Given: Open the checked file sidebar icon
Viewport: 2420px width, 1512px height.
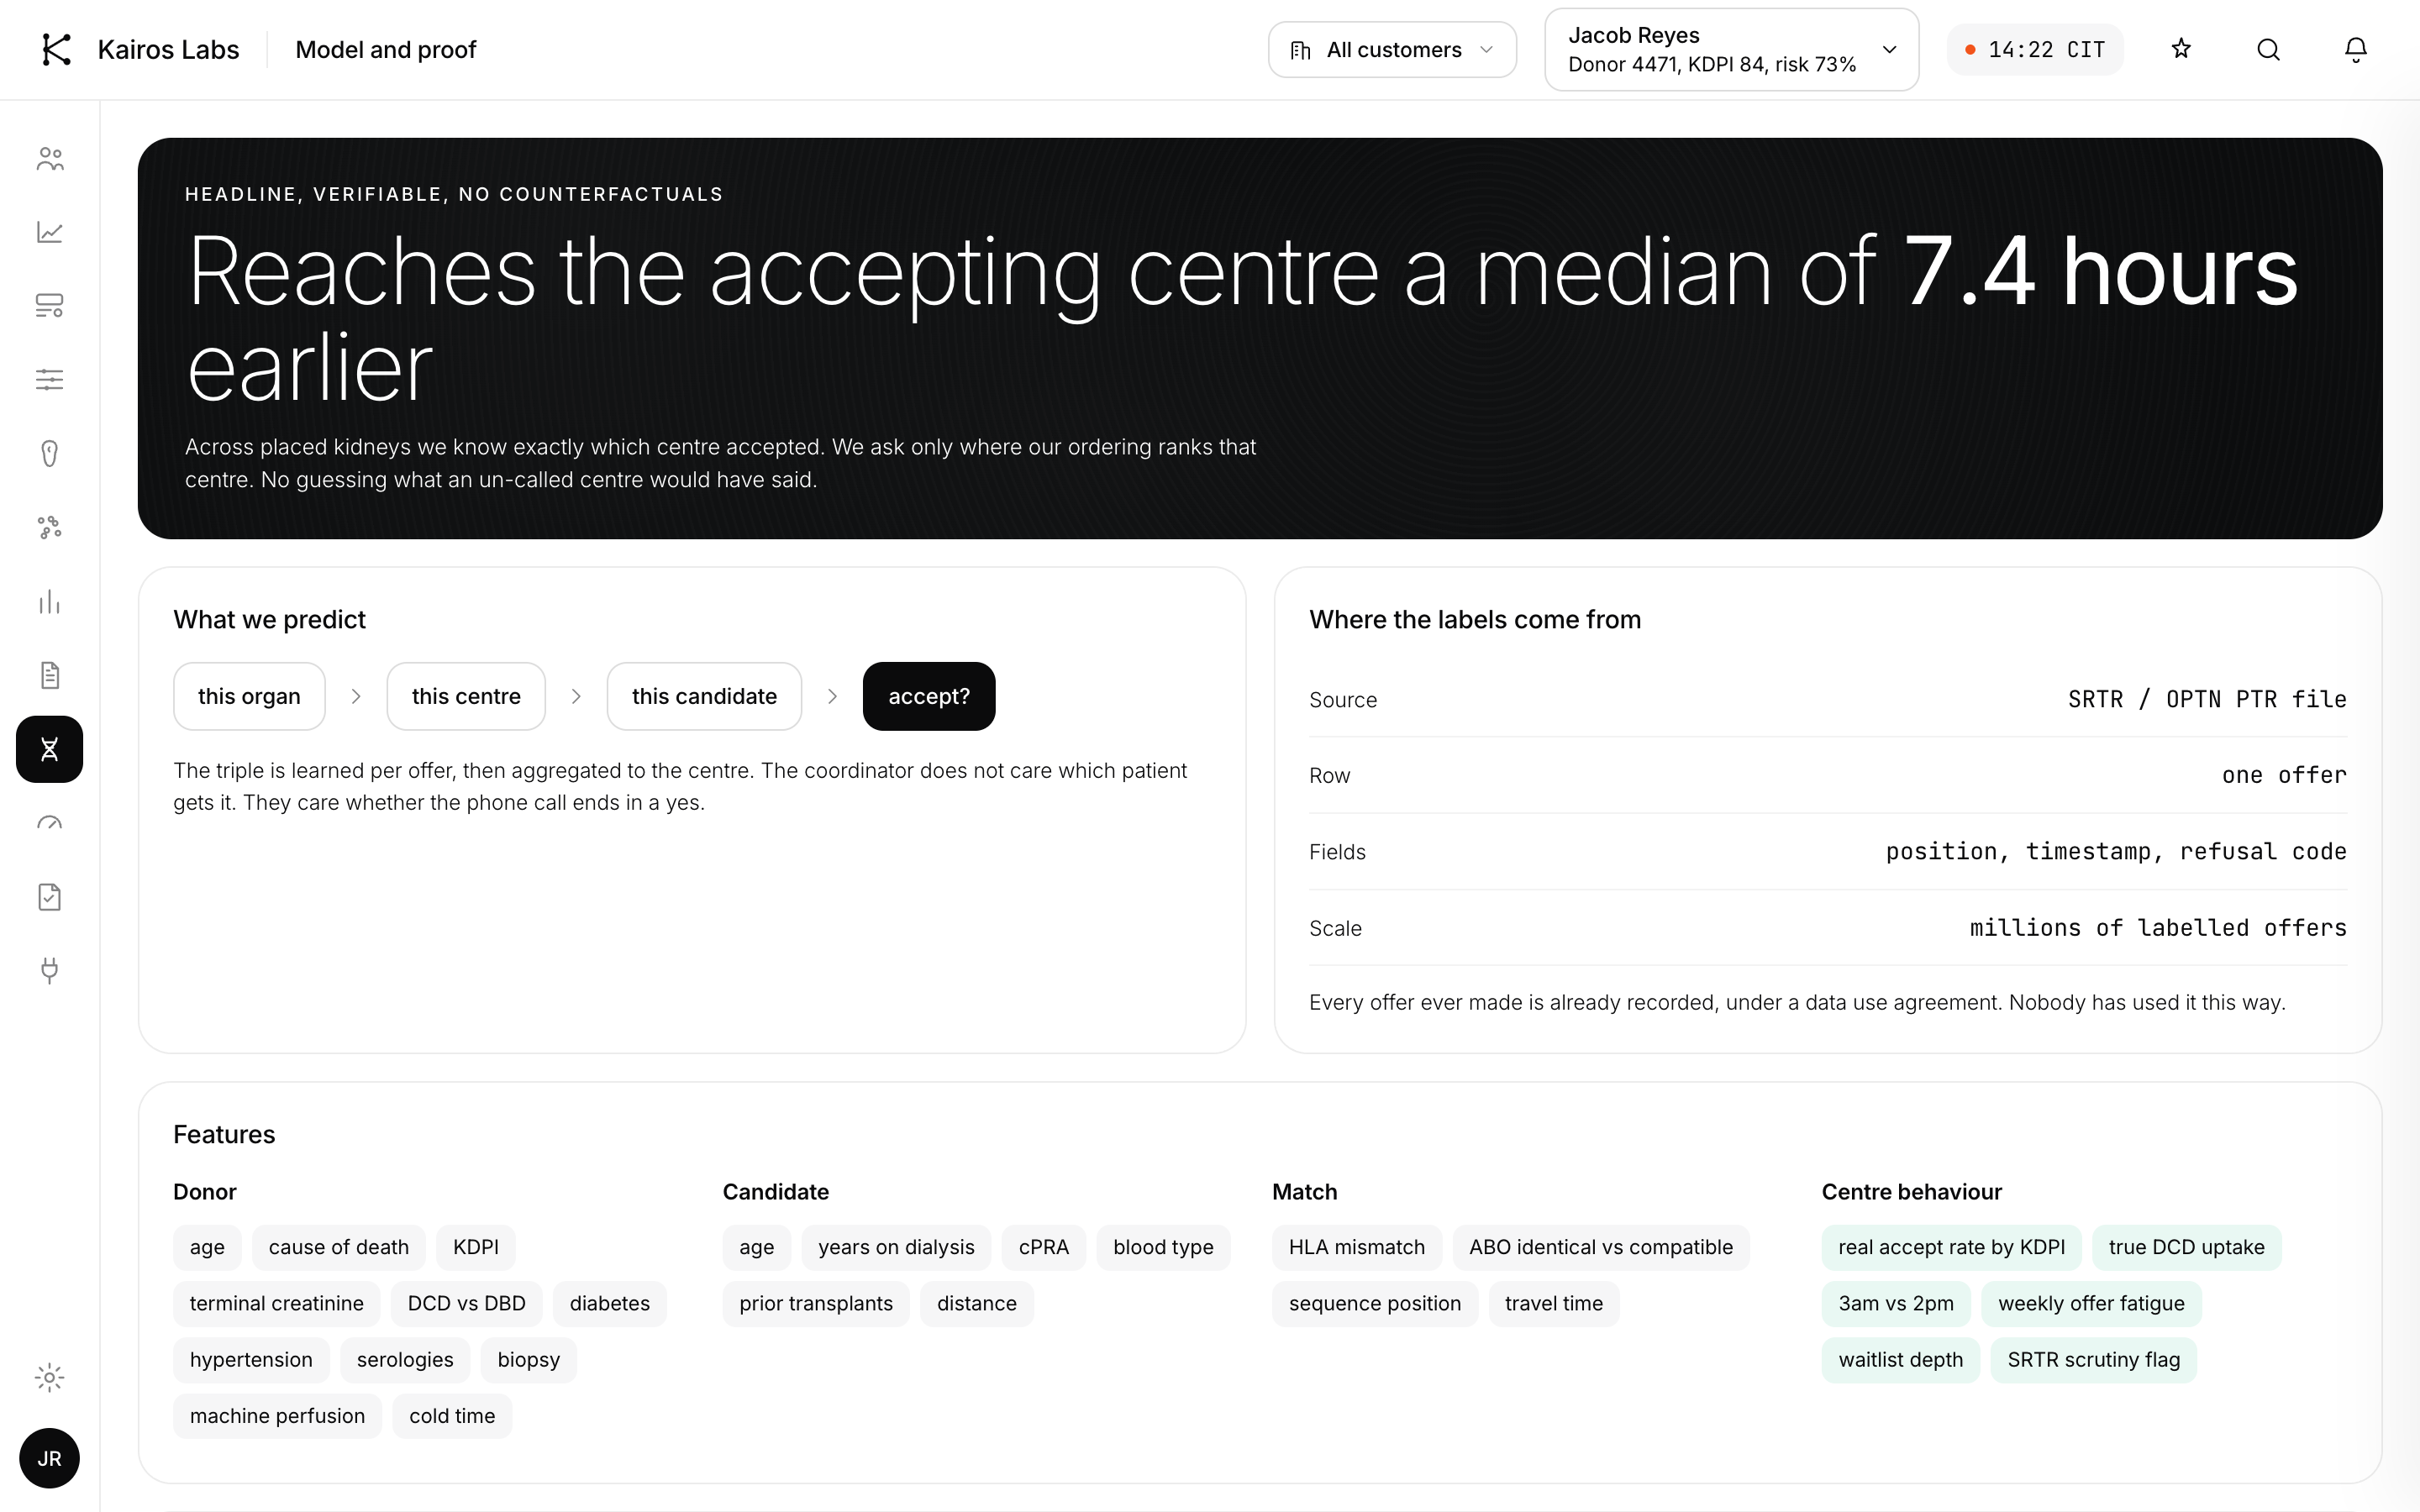Looking at the screenshot, I should tap(49, 897).
